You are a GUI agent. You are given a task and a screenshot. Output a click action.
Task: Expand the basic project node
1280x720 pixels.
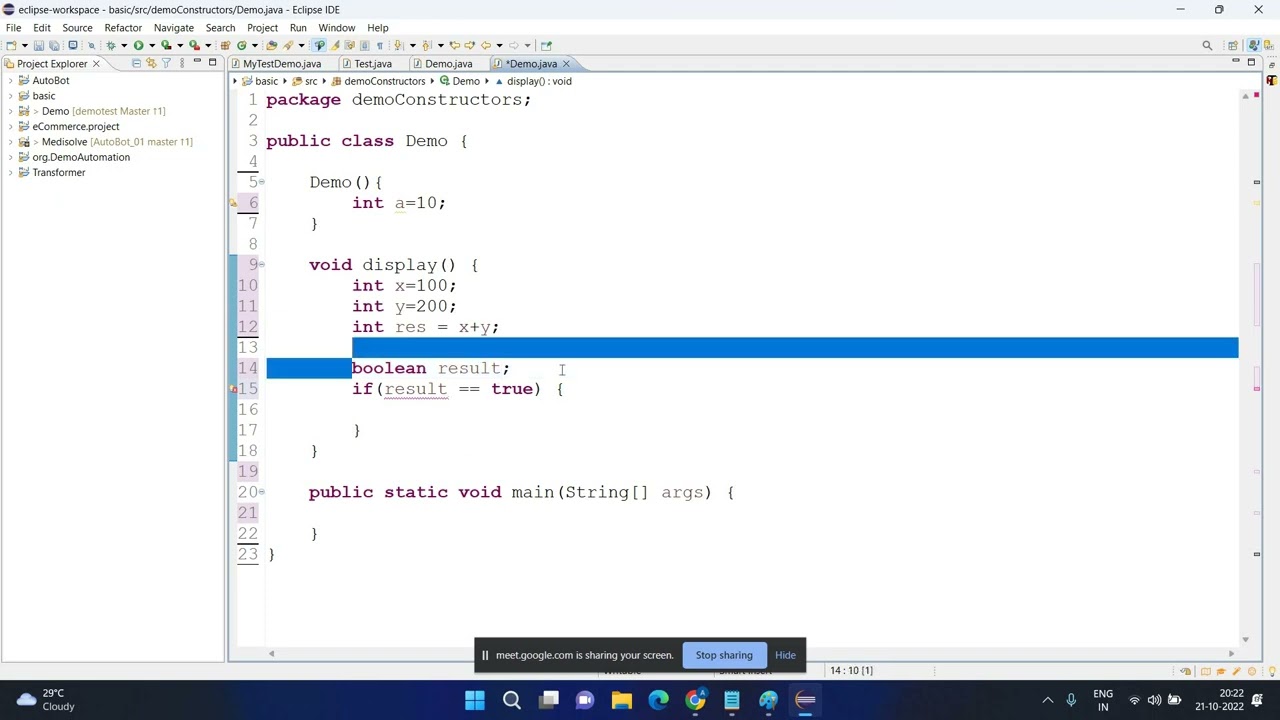[x=10, y=96]
